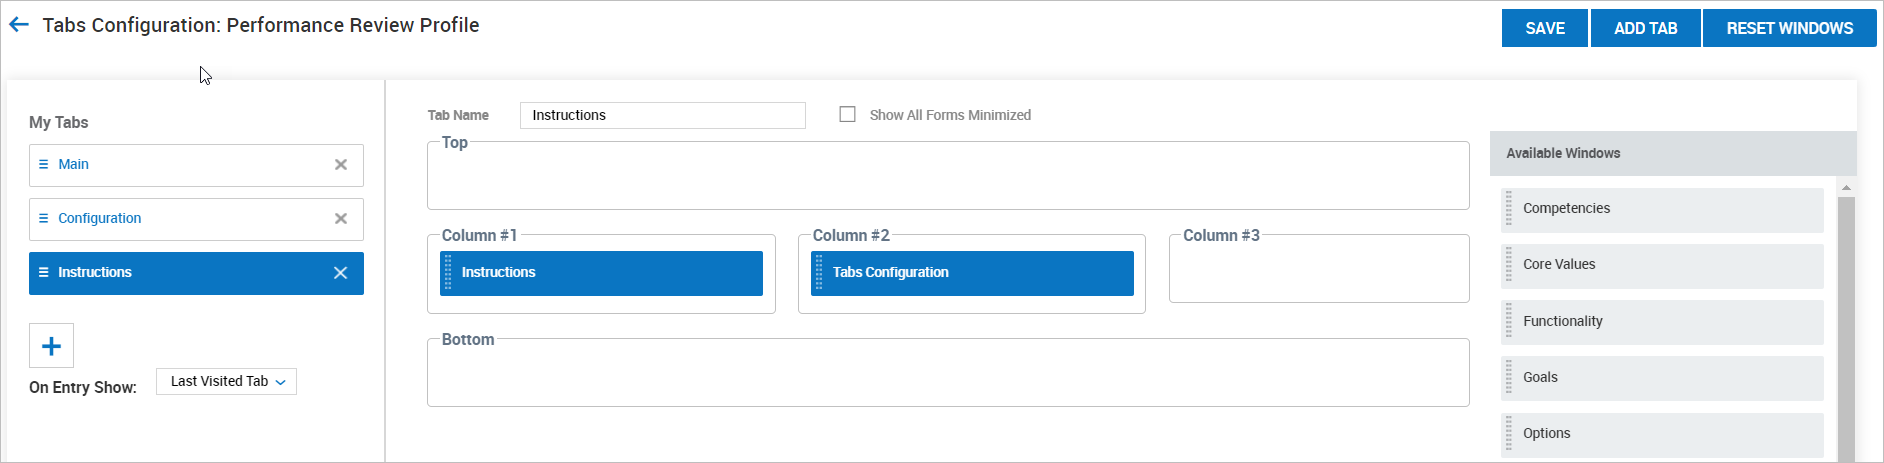Click the SAVE button
Viewport: 1884px width, 463px height.
pyautogui.click(x=1545, y=28)
